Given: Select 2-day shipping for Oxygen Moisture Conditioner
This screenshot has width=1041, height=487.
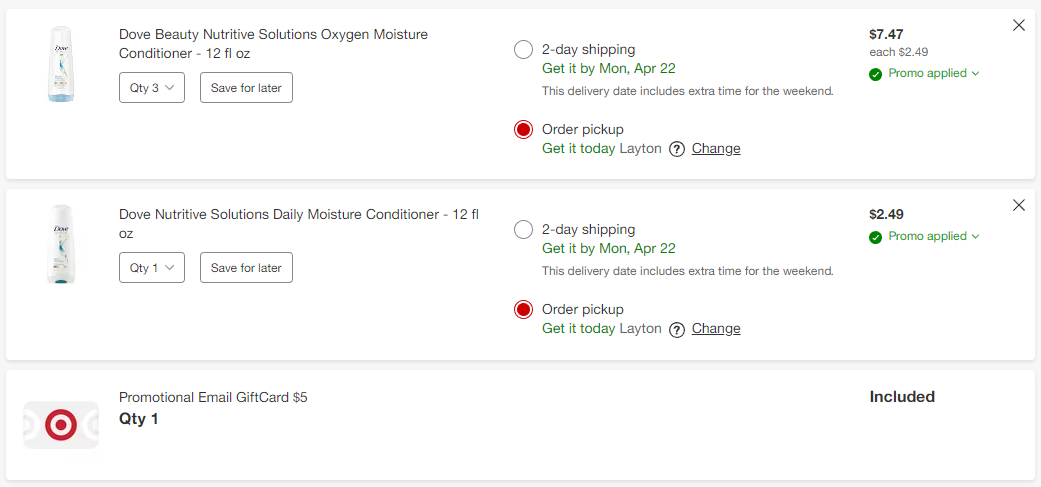Looking at the screenshot, I should (523, 49).
